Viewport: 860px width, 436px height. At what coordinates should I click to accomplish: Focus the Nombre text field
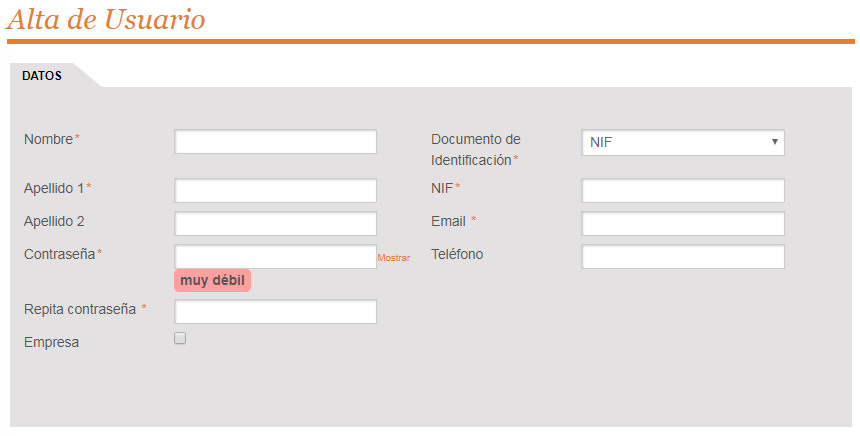coord(275,141)
